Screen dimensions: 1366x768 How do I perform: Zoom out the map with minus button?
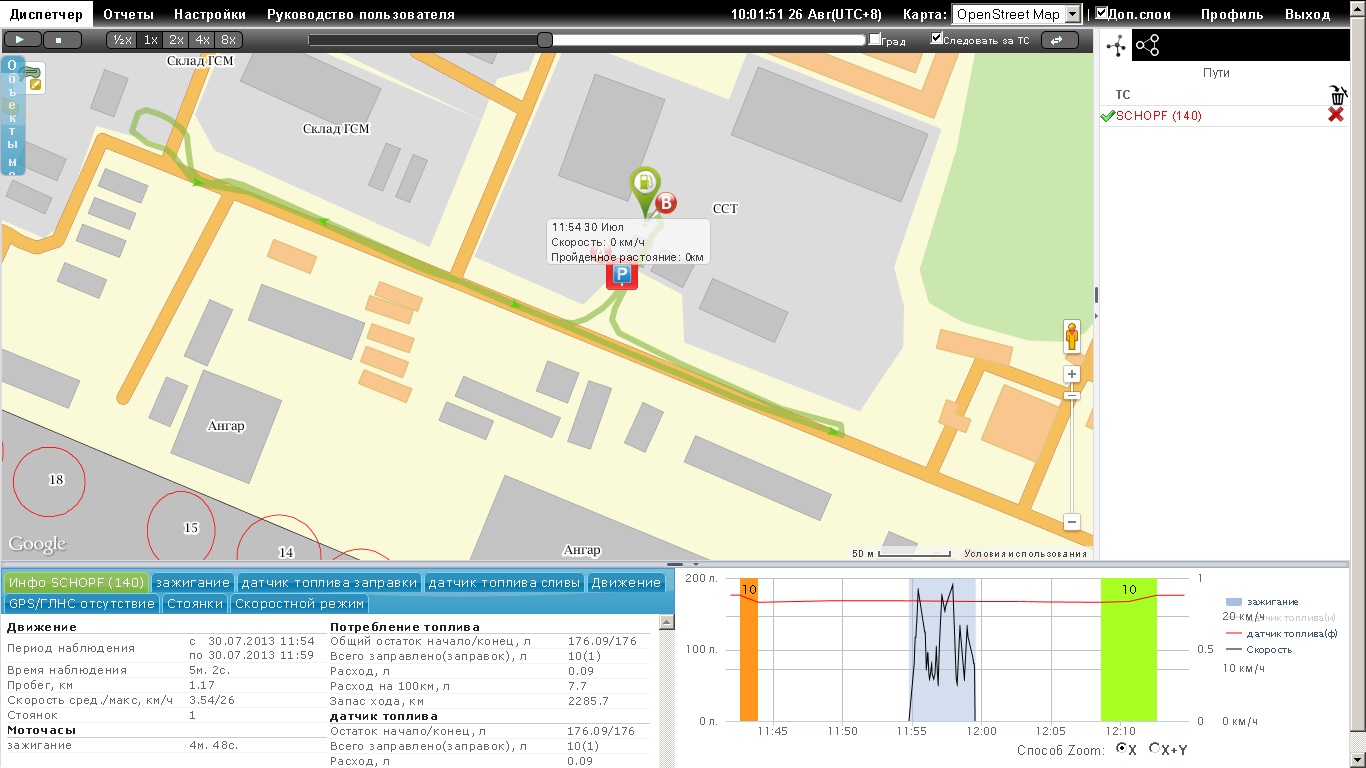coord(1072,522)
